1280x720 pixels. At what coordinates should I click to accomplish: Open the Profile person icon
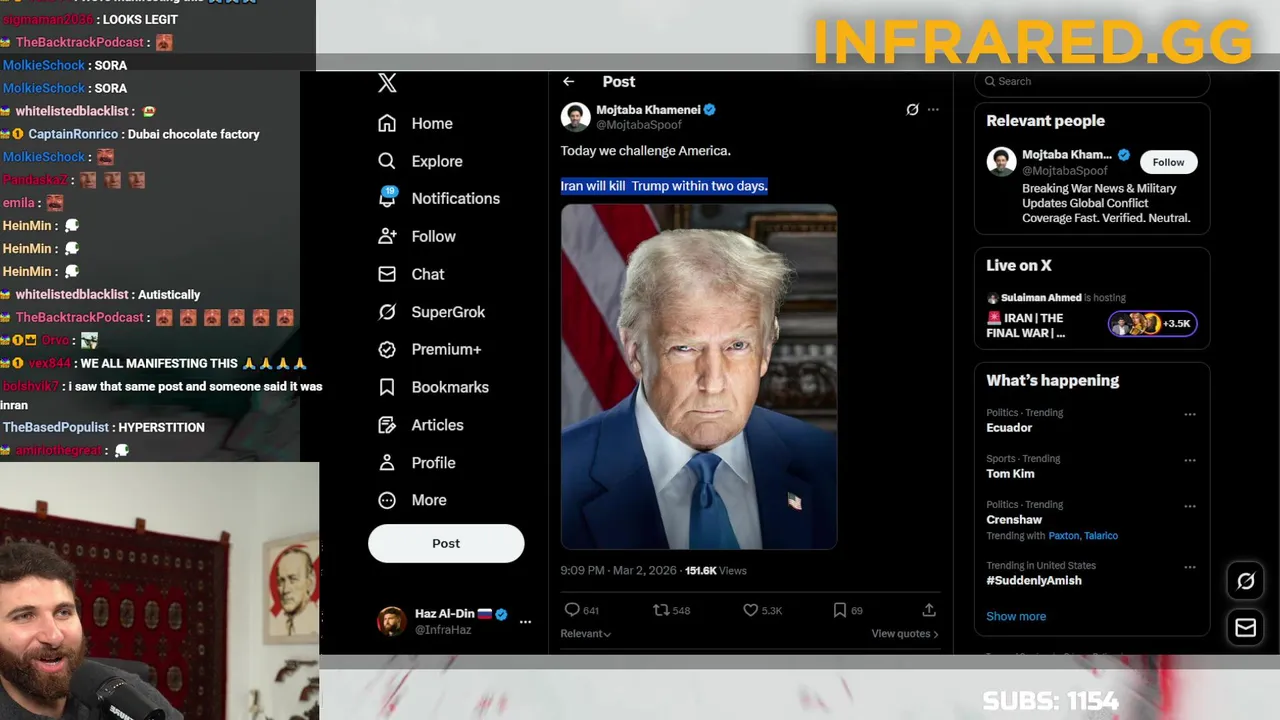(387, 463)
